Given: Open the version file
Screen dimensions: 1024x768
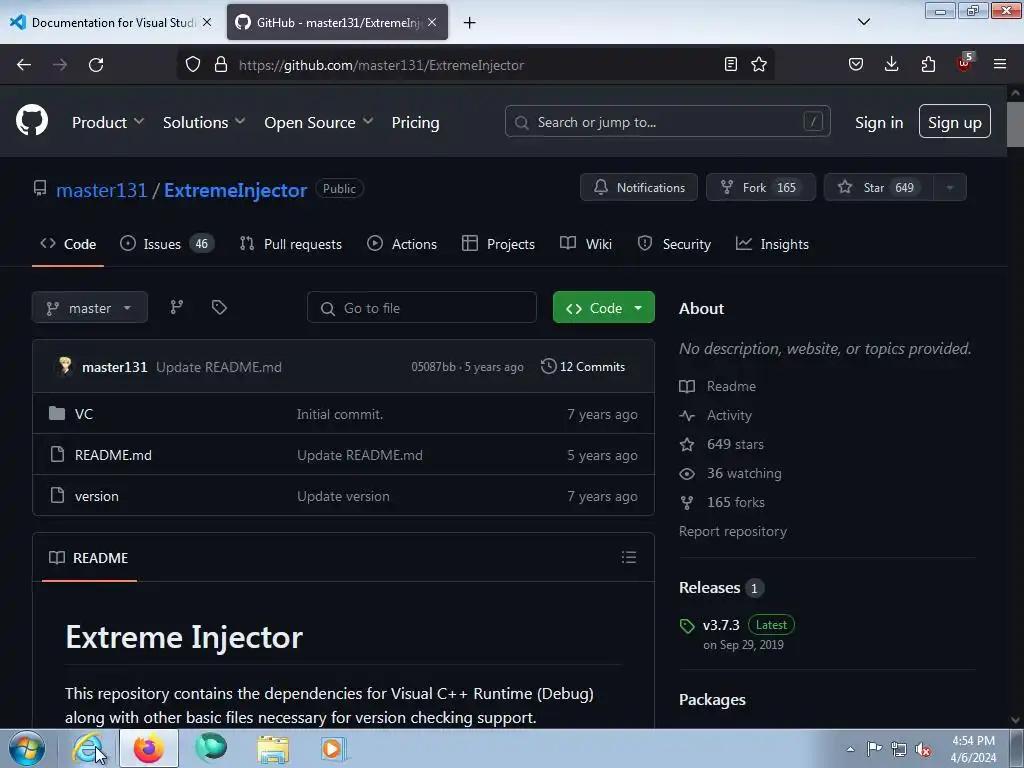Looking at the screenshot, I should pos(97,496).
